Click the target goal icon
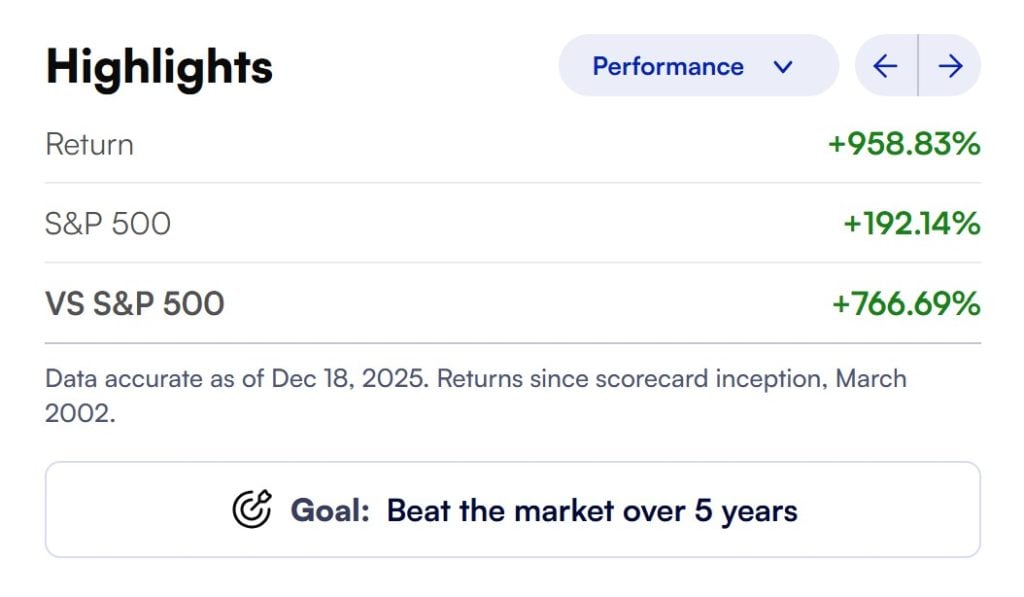This screenshot has width=1024, height=597. tap(251, 510)
